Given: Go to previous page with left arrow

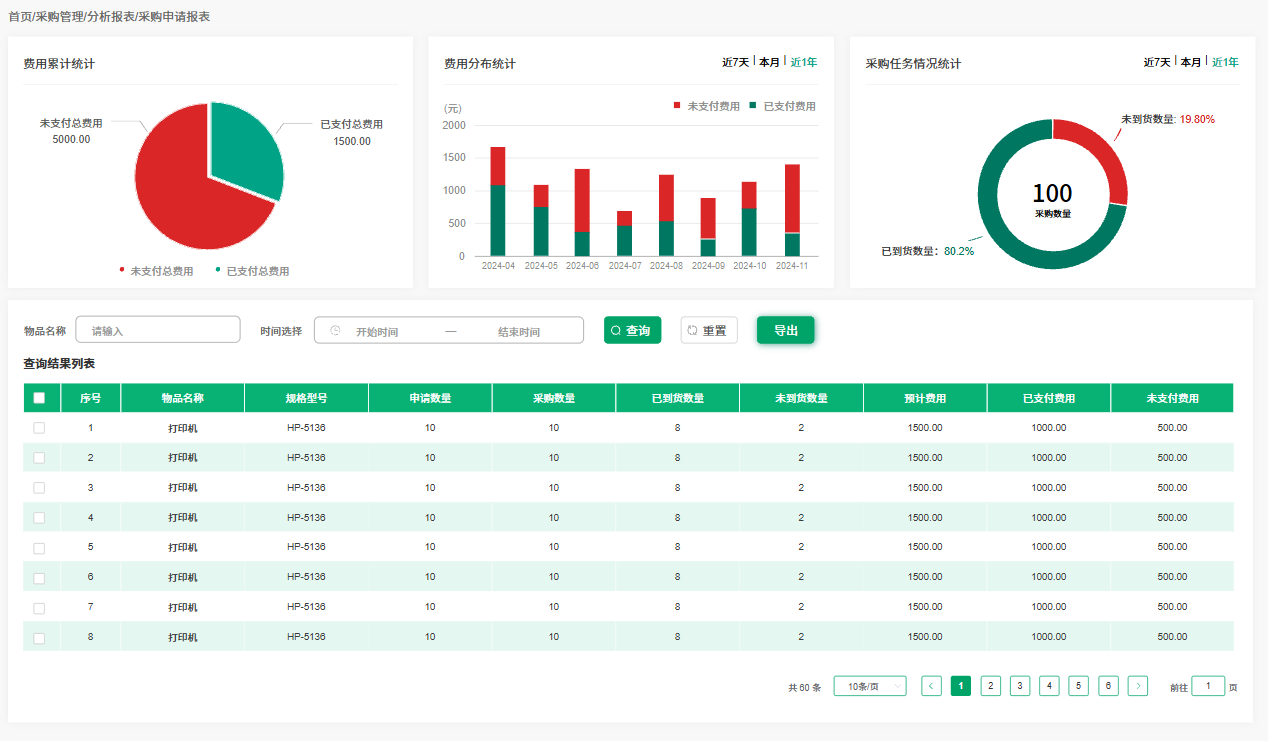Looking at the screenshot, I should tap(931, 686).
